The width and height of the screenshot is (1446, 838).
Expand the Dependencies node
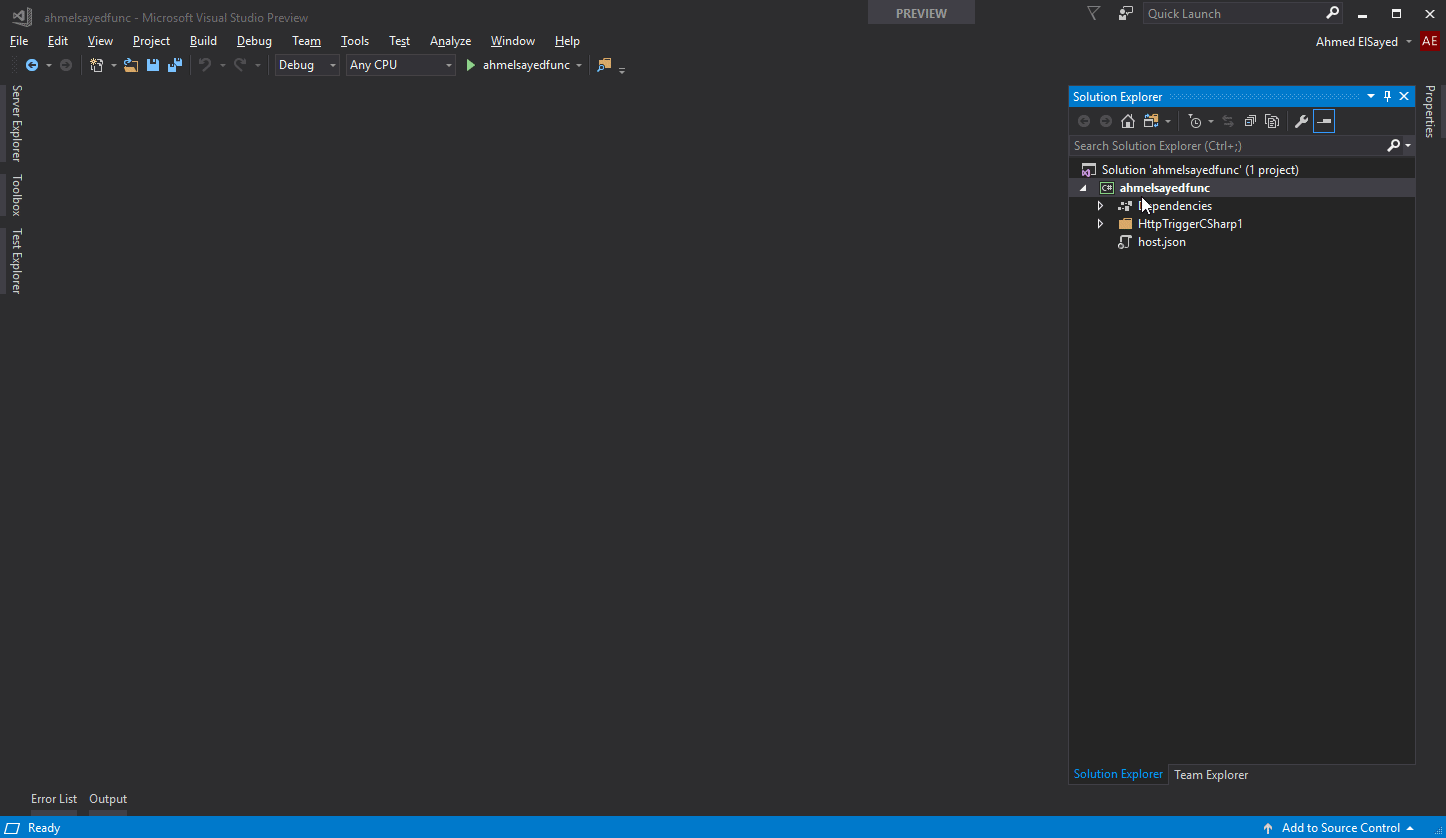[x=1100, y=205]
